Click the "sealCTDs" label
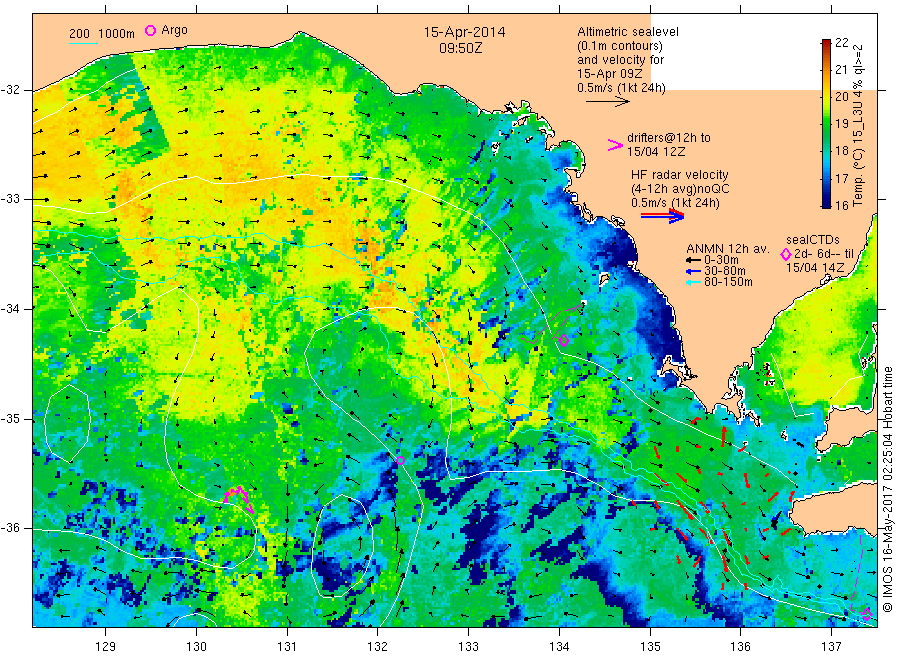The image size is (900, 660). (x=813, y=240)
